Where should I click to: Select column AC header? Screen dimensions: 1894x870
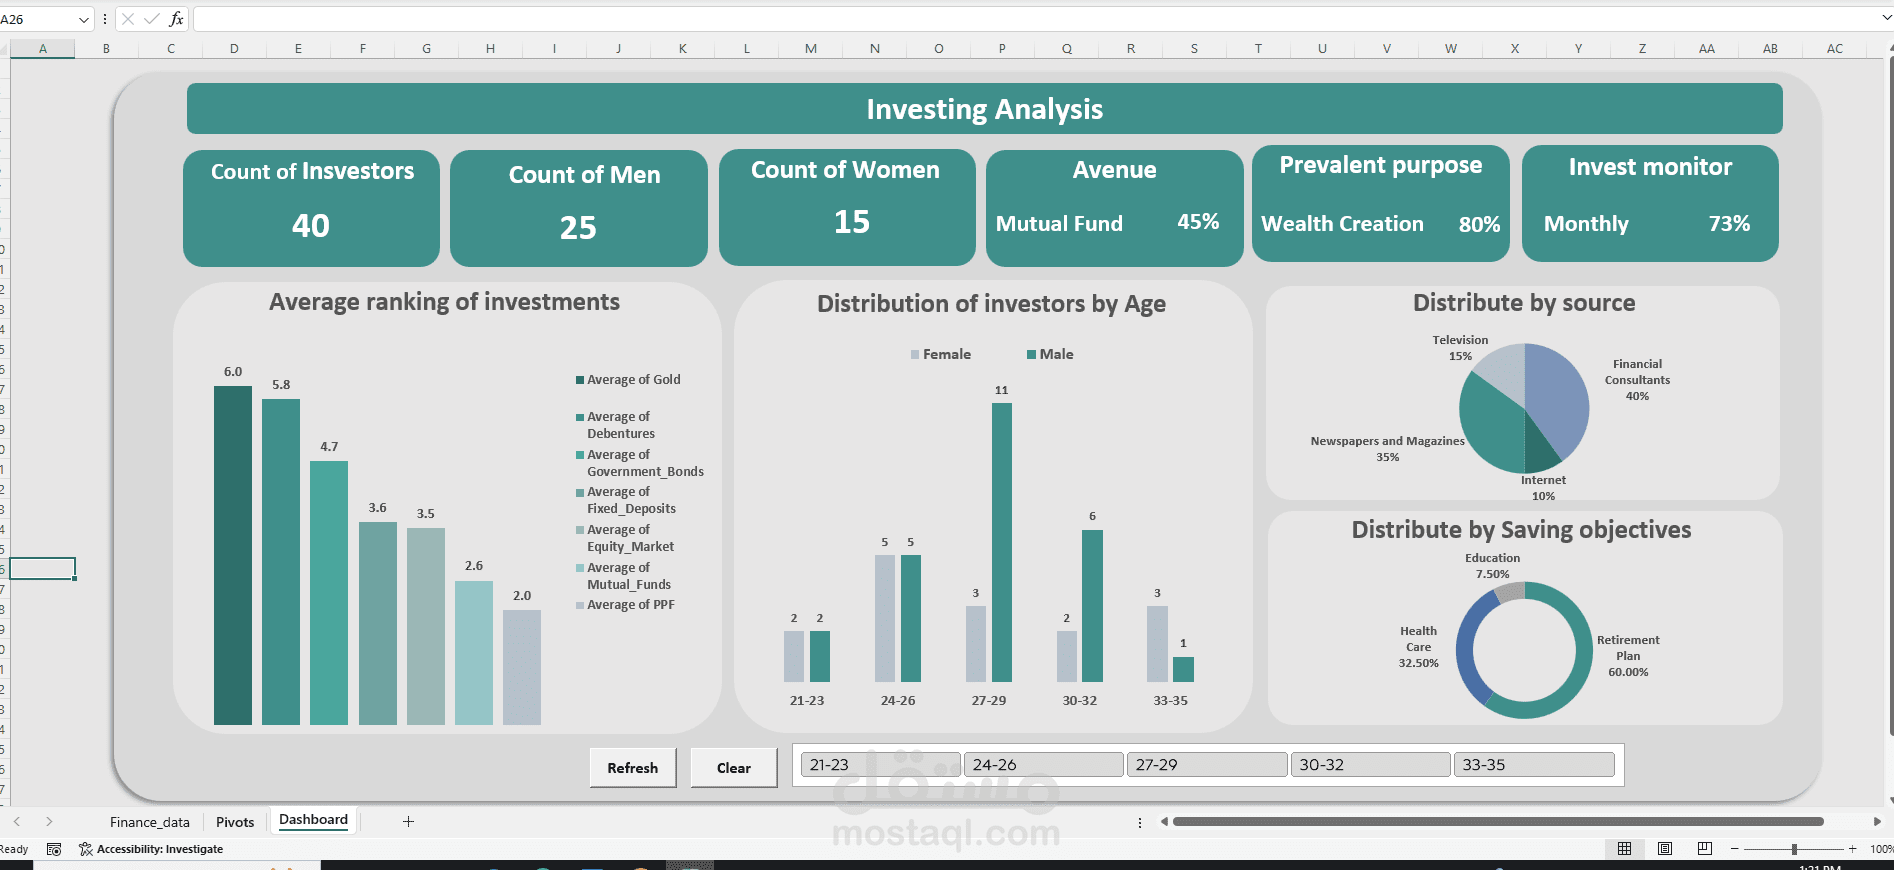1835,48
